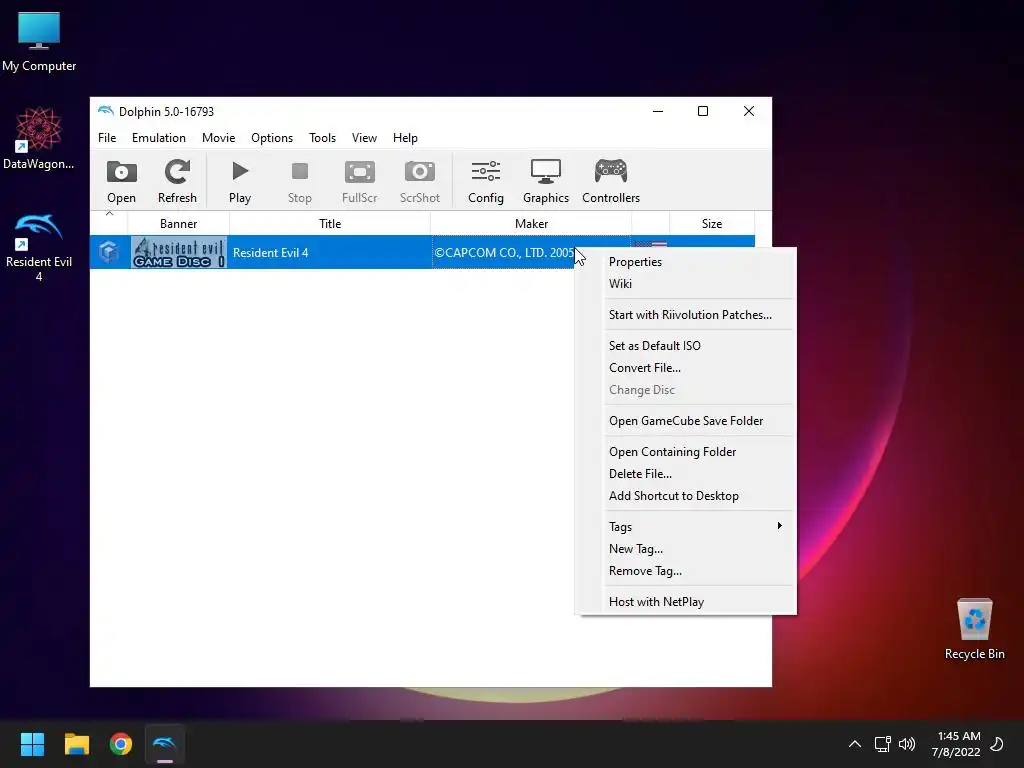Choose Wiki from the context menu
1024x768 pixels.
pos(686,283)
